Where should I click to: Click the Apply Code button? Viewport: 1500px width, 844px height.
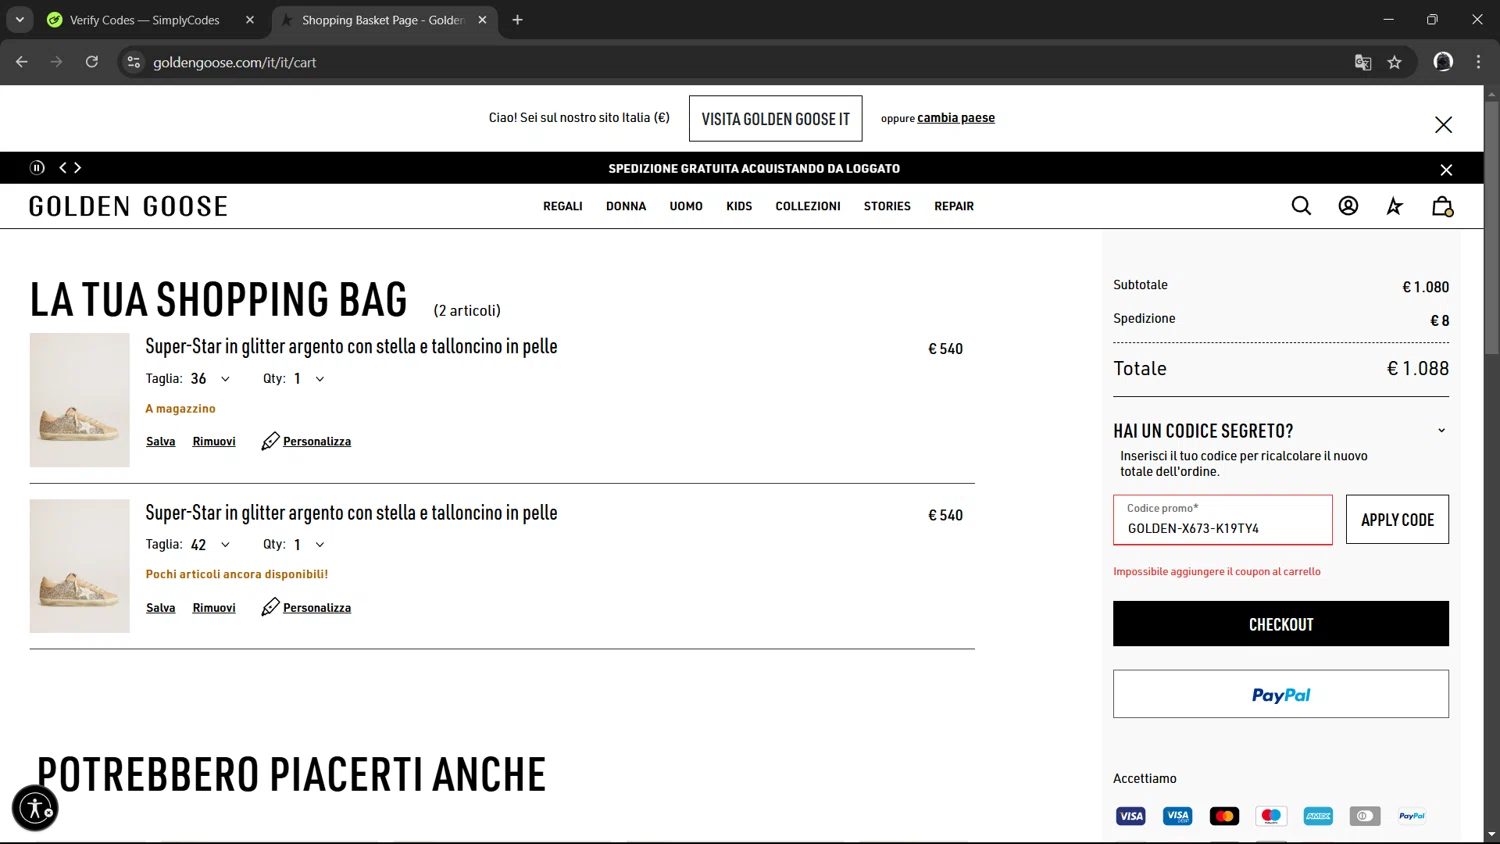[x=1397, y=519]
